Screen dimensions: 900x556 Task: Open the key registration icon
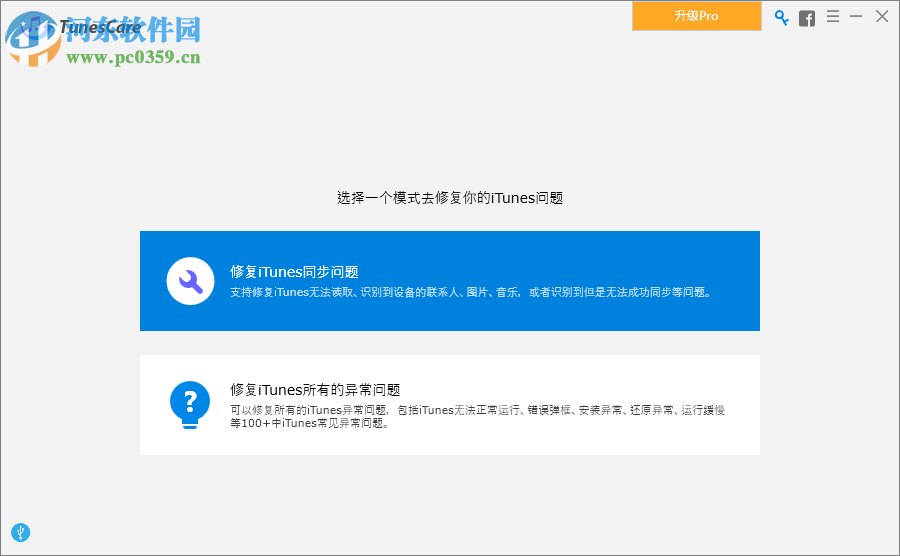coord(781,17)
